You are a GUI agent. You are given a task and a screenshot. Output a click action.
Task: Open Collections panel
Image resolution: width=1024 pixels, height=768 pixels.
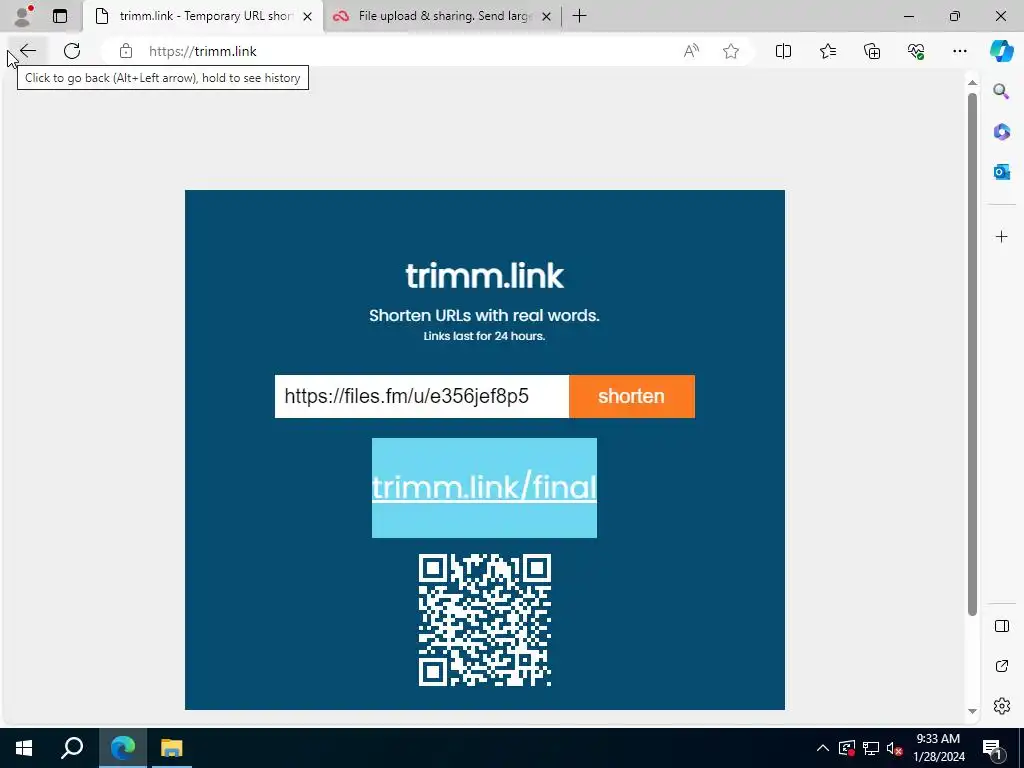point(872,51)
